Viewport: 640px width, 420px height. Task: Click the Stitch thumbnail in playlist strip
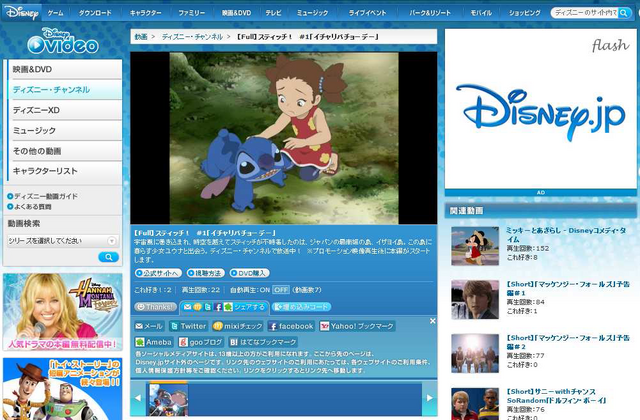click(169, 399)
